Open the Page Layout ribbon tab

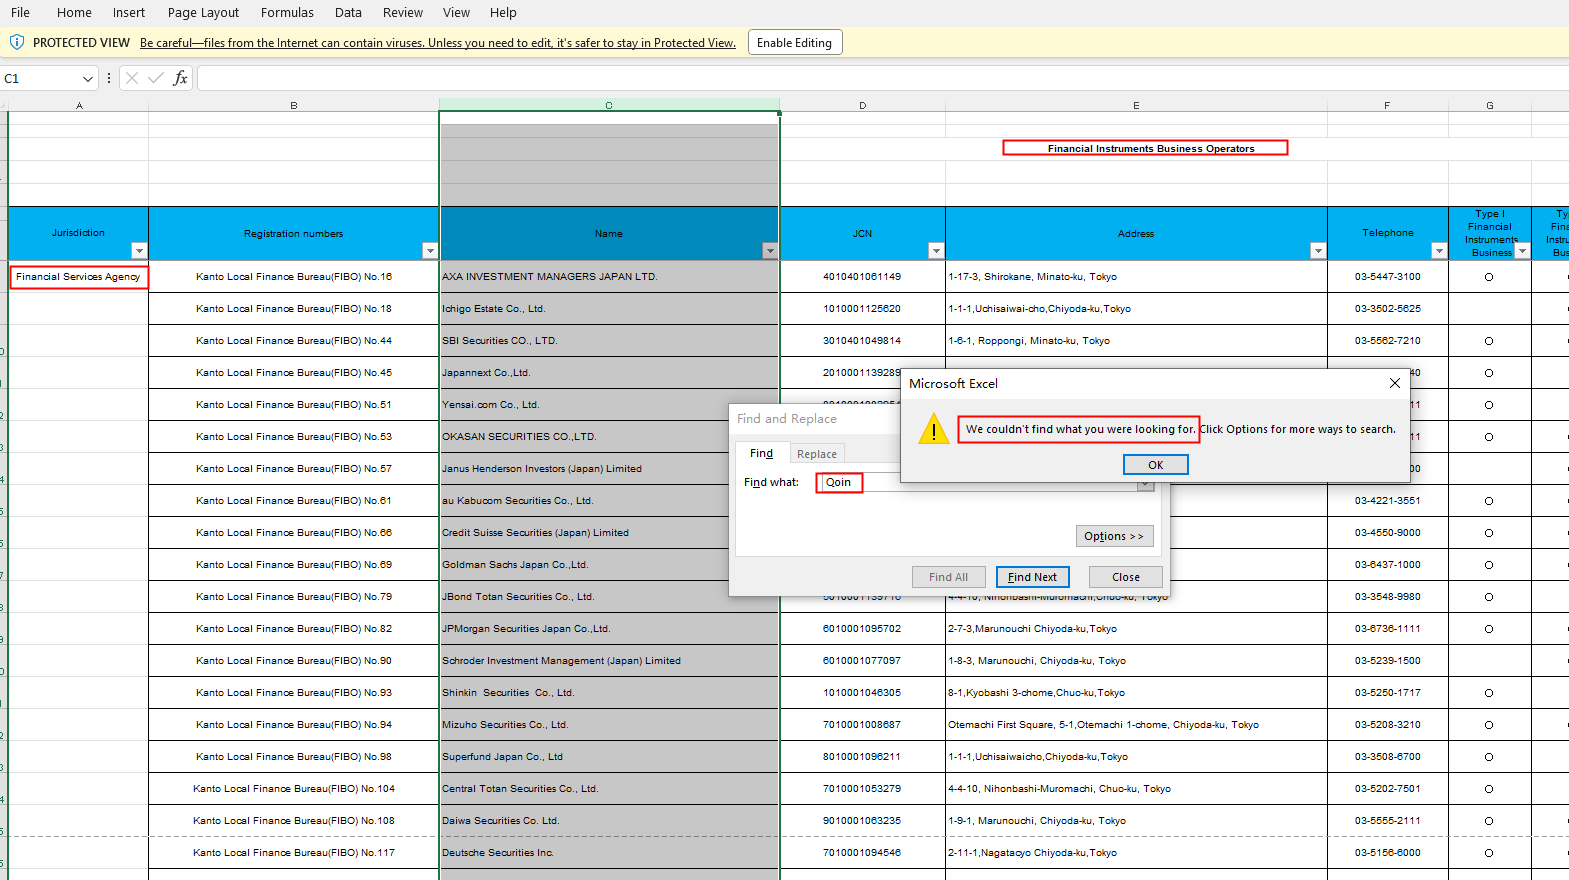tap(203, 13)
